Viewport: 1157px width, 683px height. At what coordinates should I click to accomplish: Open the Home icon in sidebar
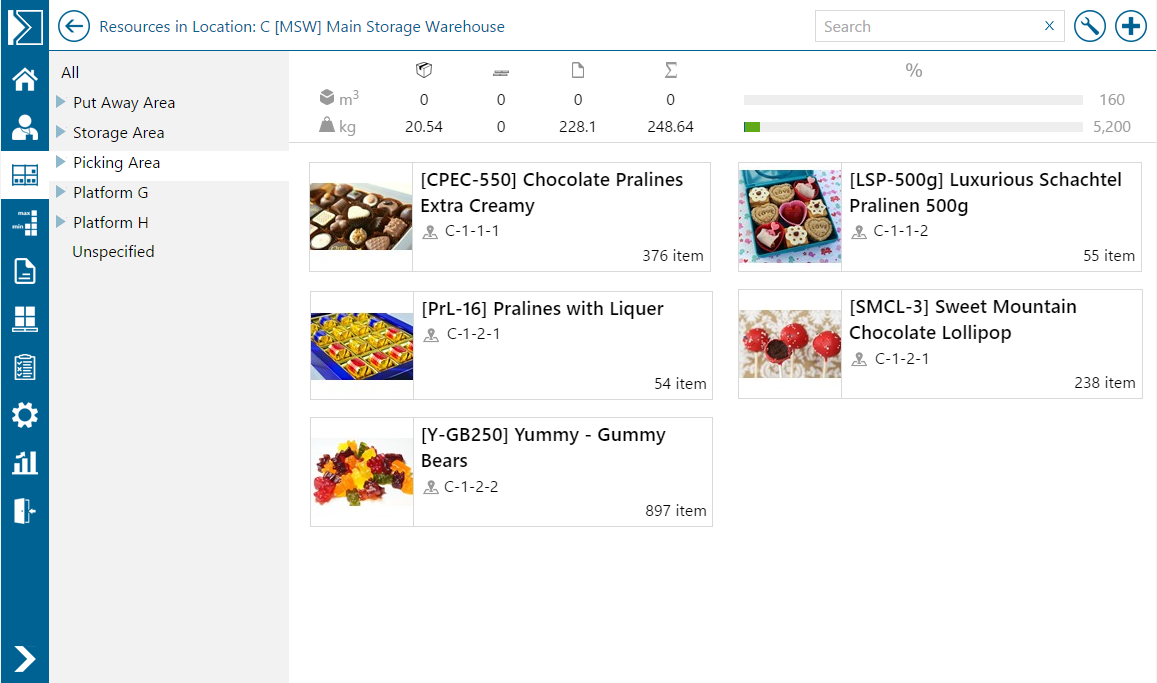pos(24,80)
